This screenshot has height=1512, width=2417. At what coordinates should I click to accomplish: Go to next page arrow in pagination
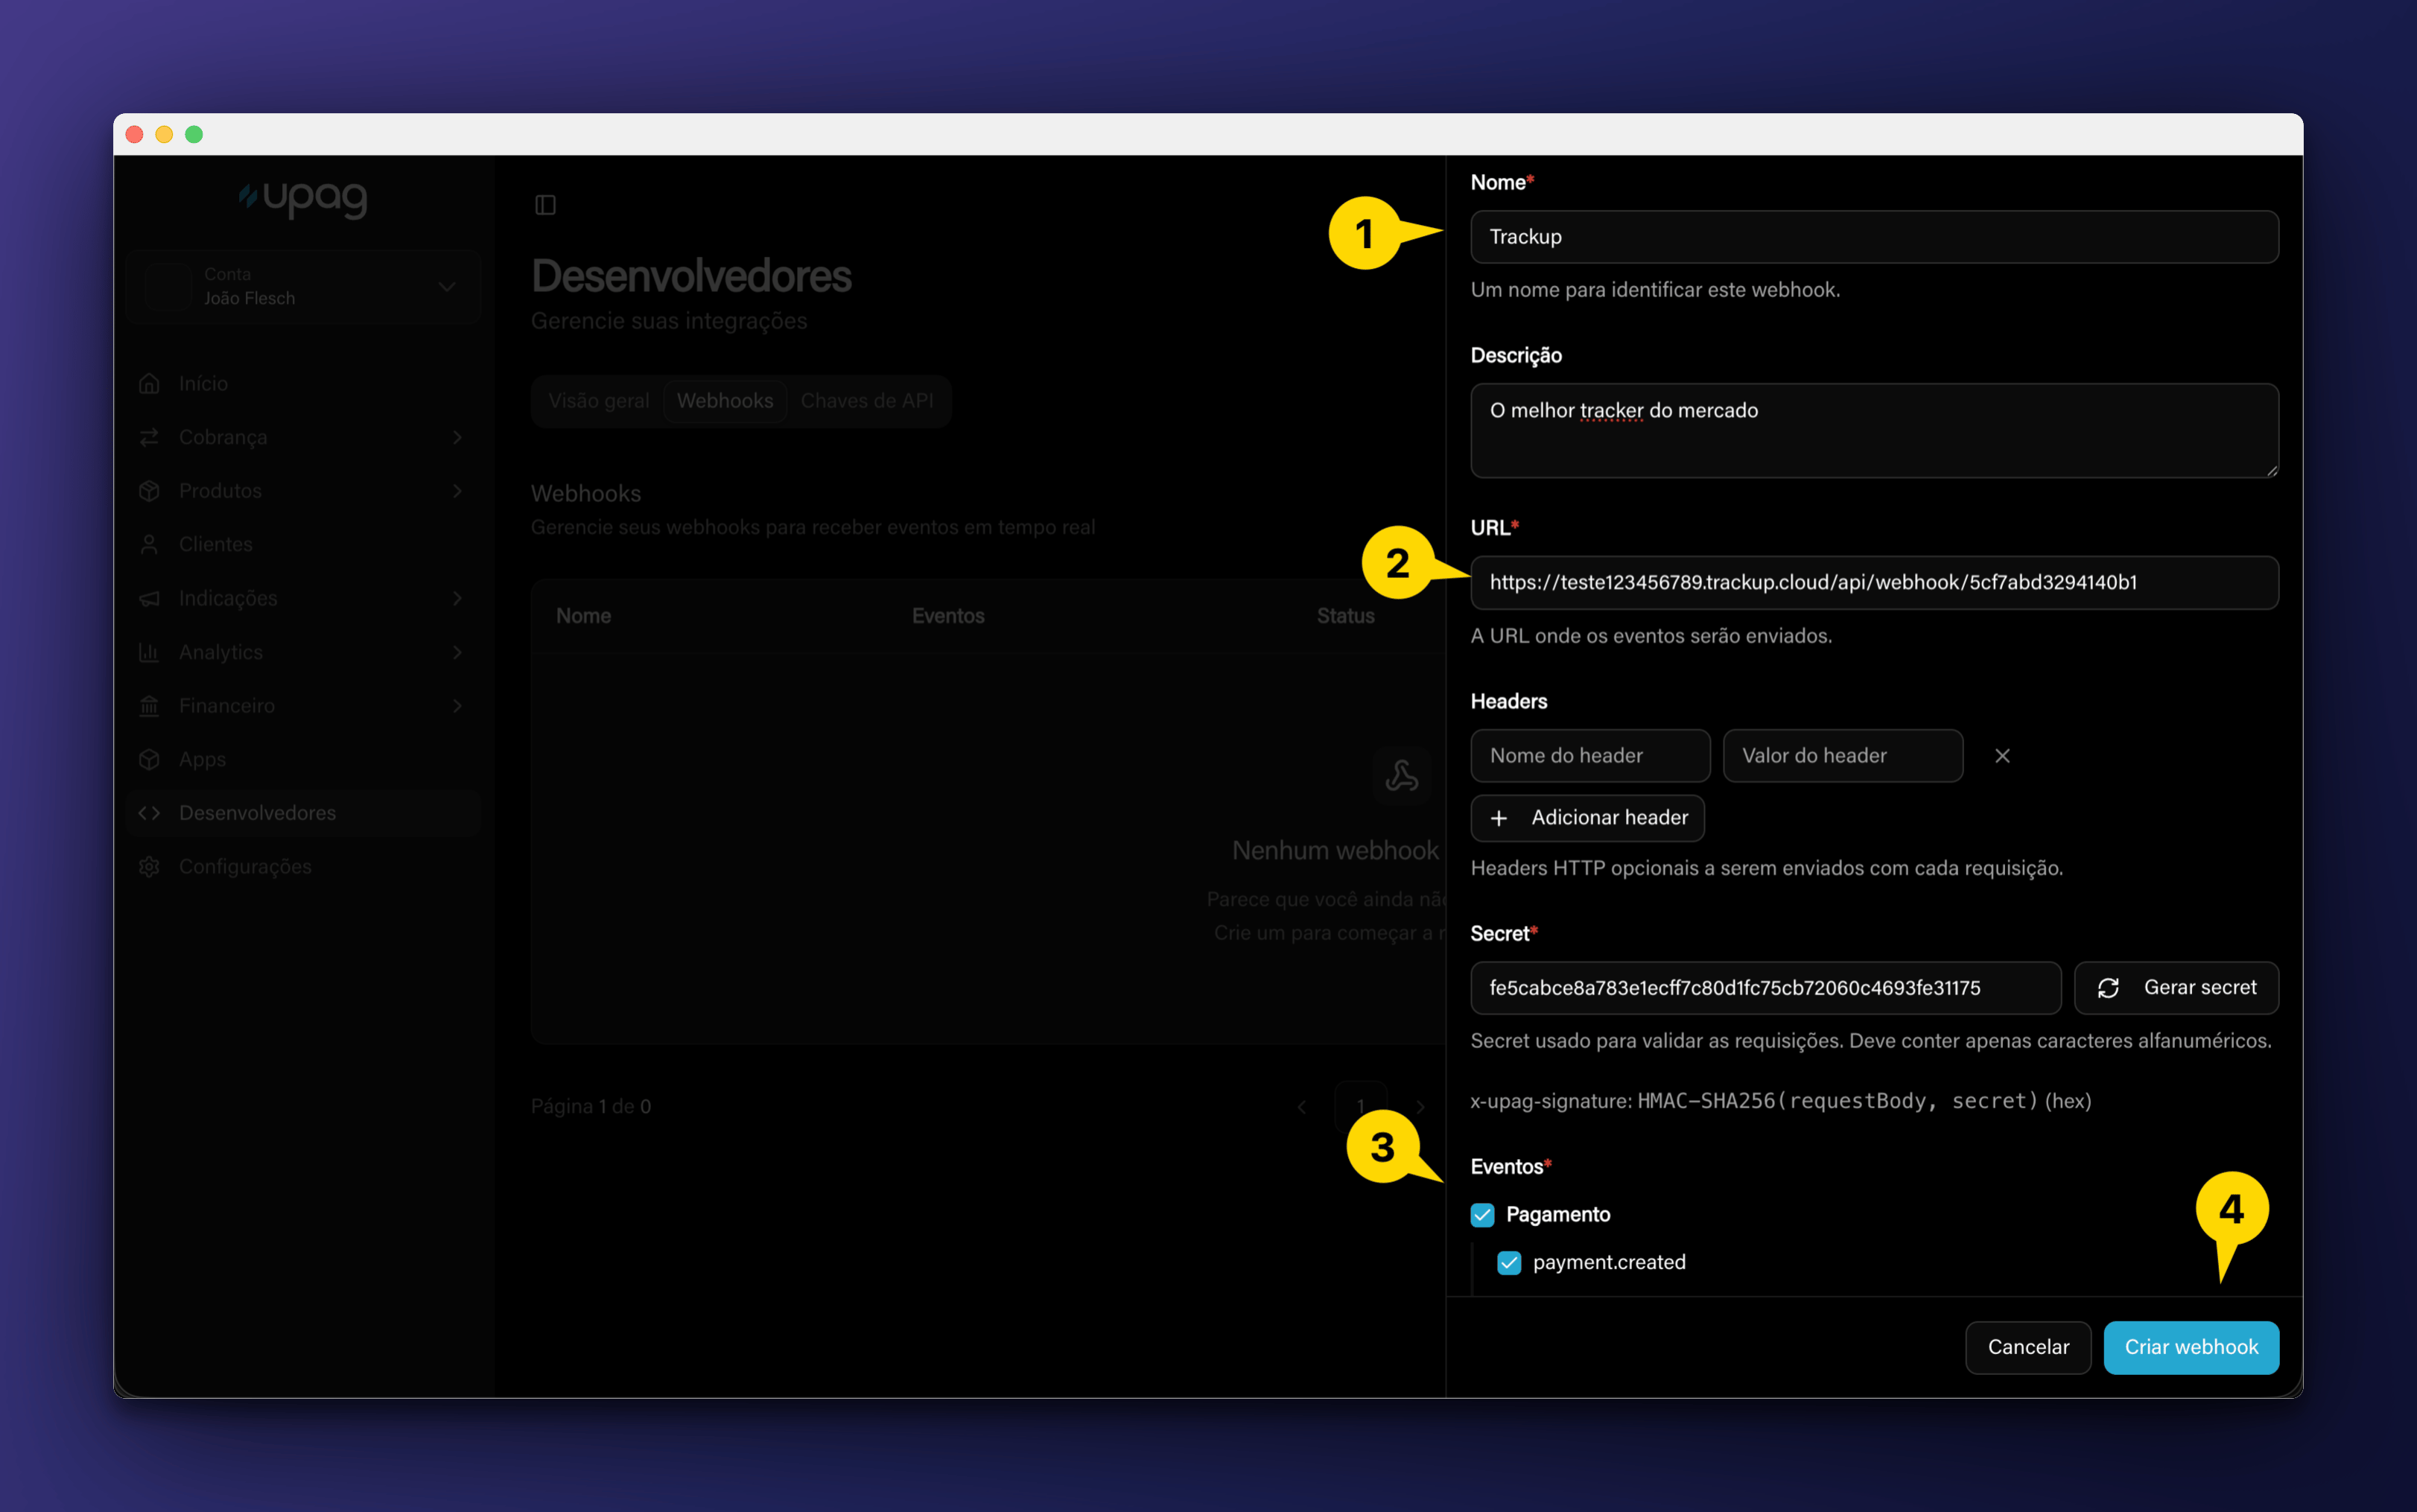pos(1420,1107)
